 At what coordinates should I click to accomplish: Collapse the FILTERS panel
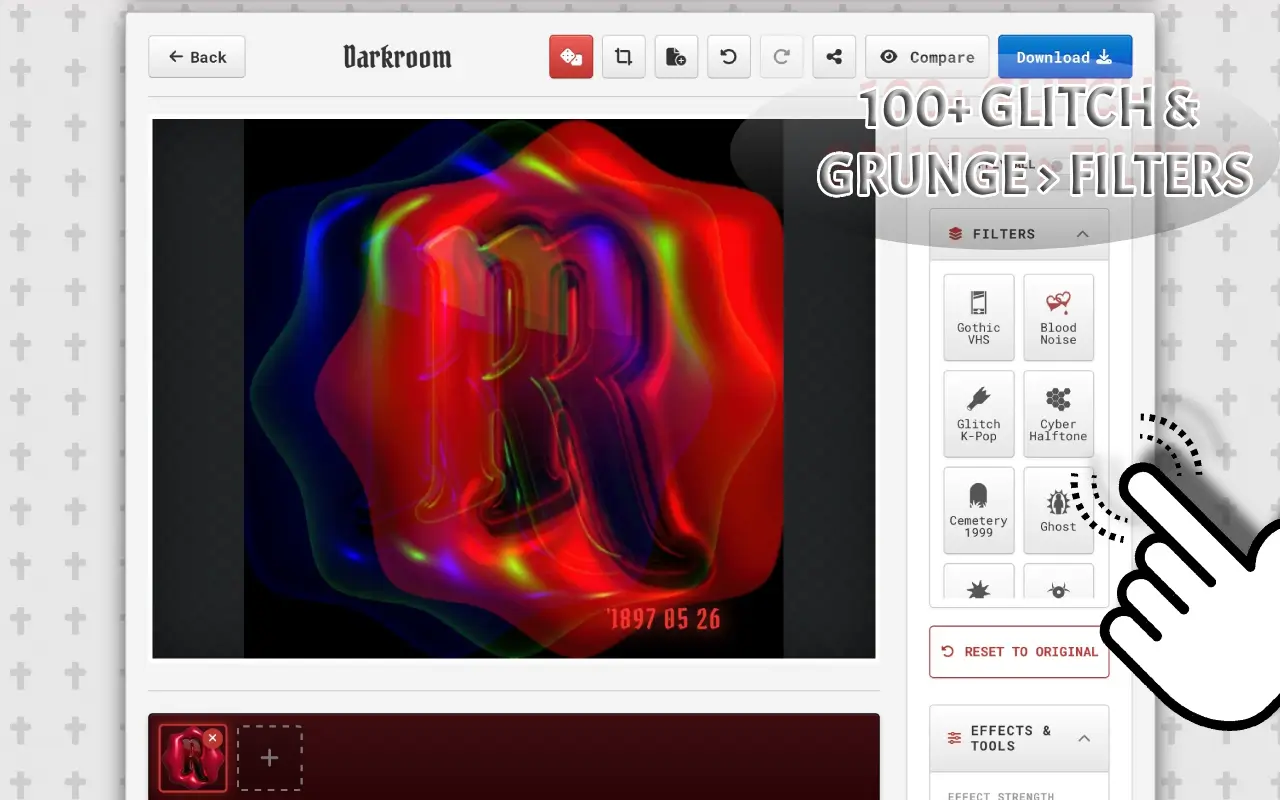tap(1083, 233)
